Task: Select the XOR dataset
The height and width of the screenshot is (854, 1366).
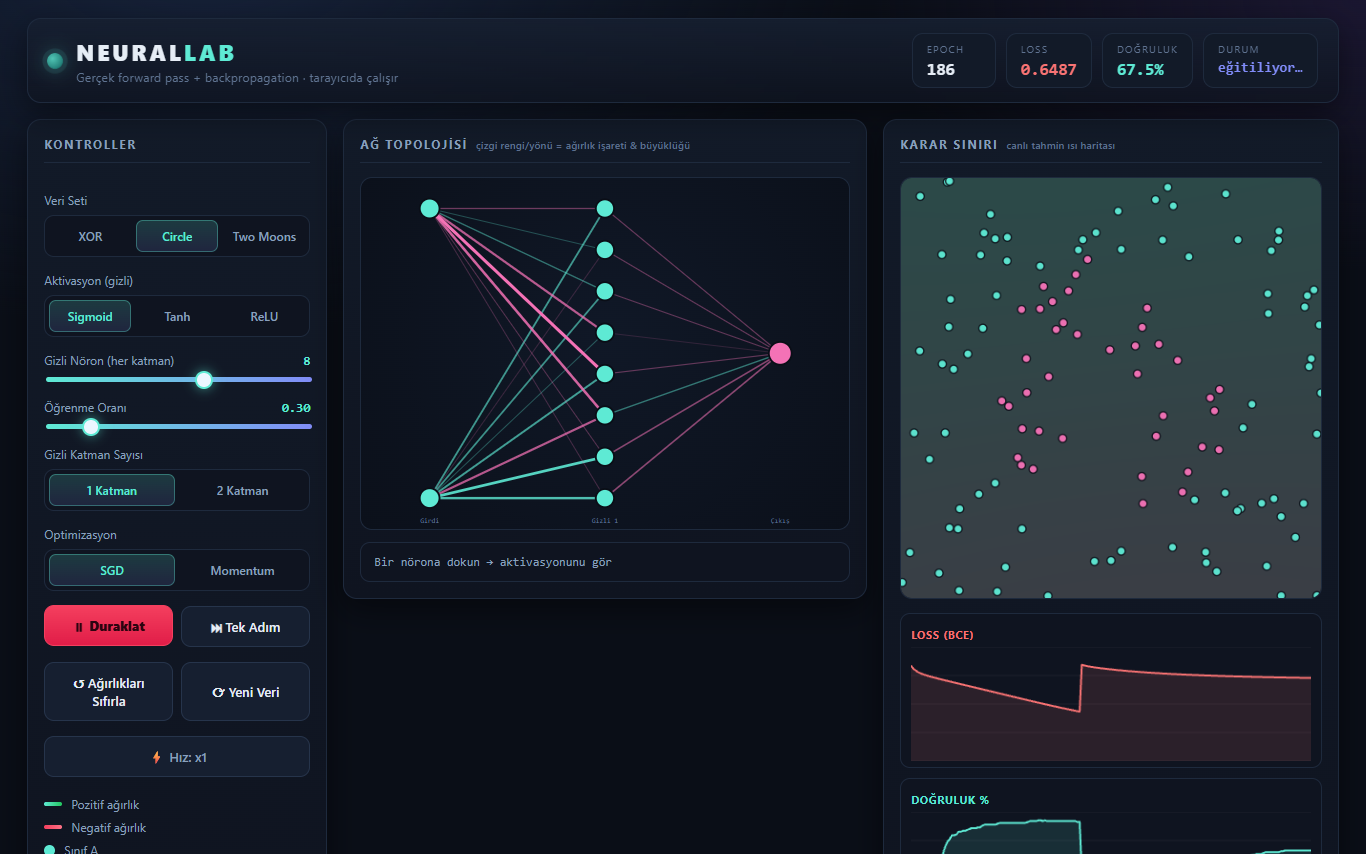Action: pos(91,237)
